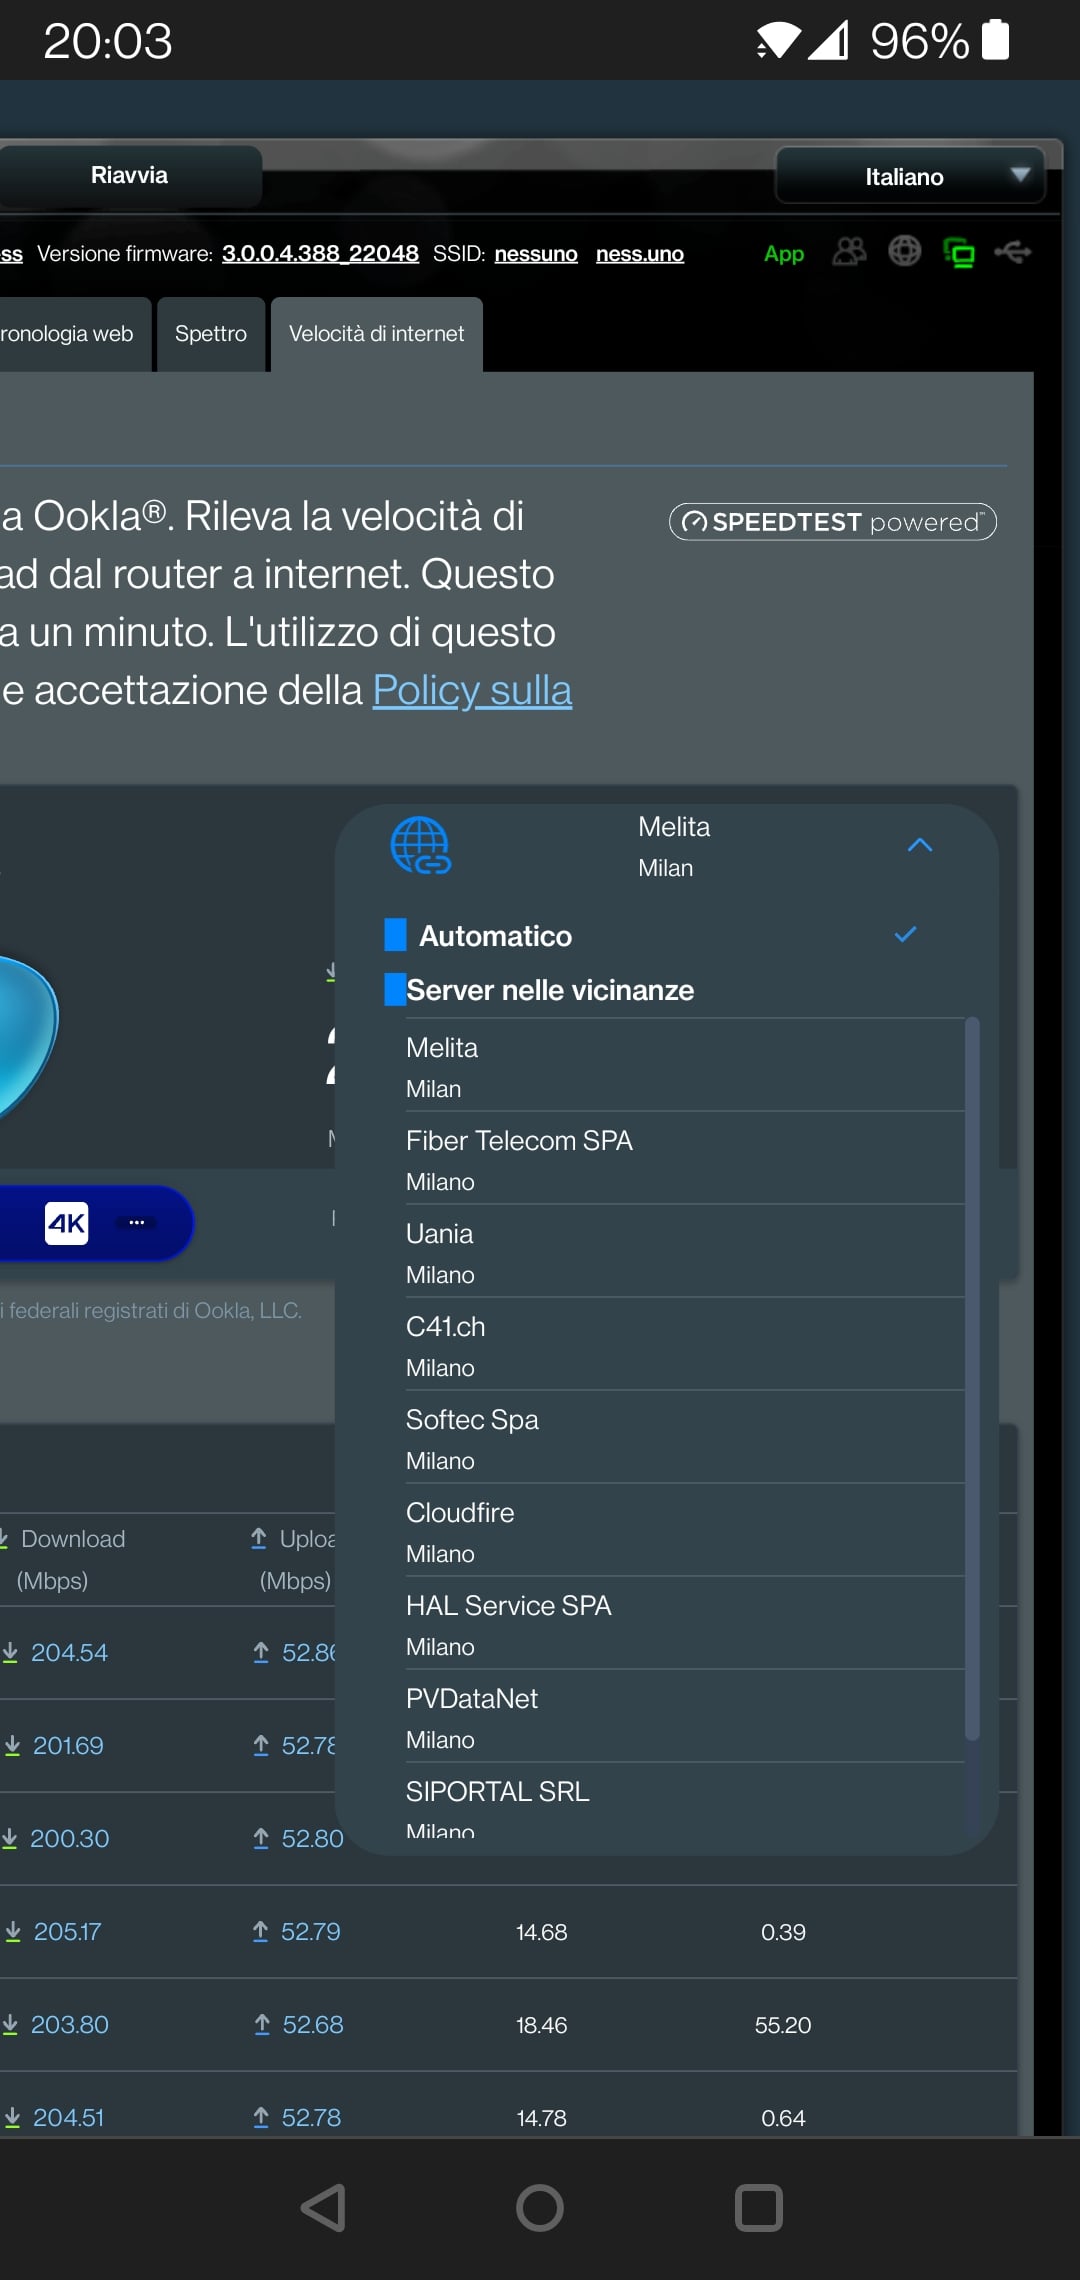
Task: Tap the 4K streaming badge icon
Action: 67,1223
